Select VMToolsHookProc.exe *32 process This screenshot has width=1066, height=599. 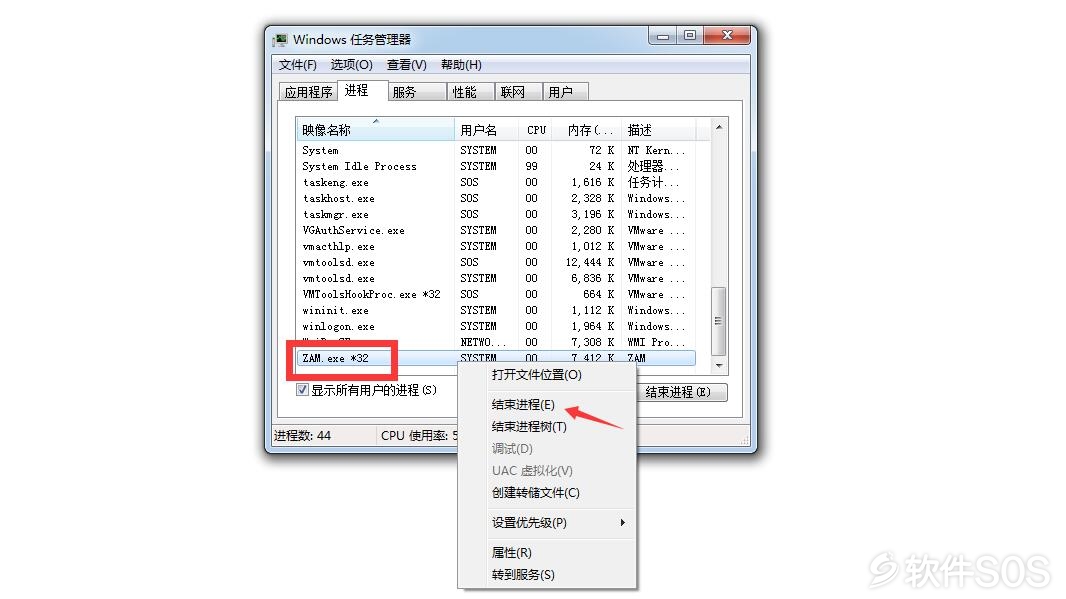(496, 294)
